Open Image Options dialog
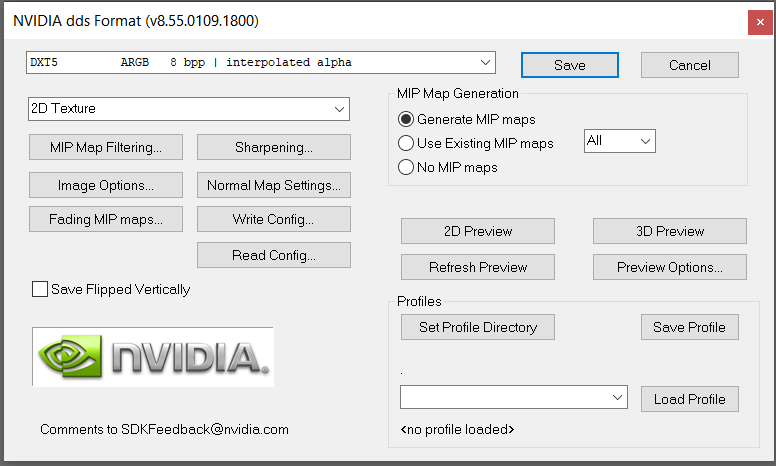The height and width of the screenshot is (466, 776). click(x=106, y=185)
